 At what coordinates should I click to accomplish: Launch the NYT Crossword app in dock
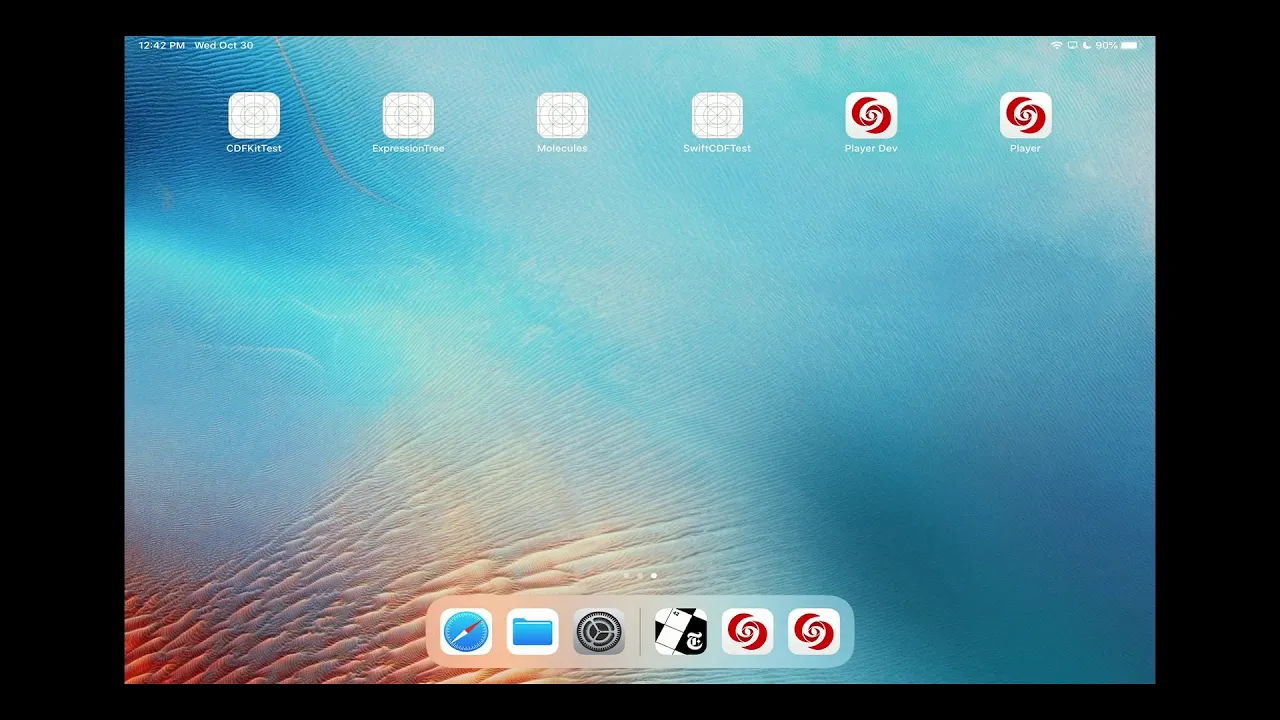681,632
